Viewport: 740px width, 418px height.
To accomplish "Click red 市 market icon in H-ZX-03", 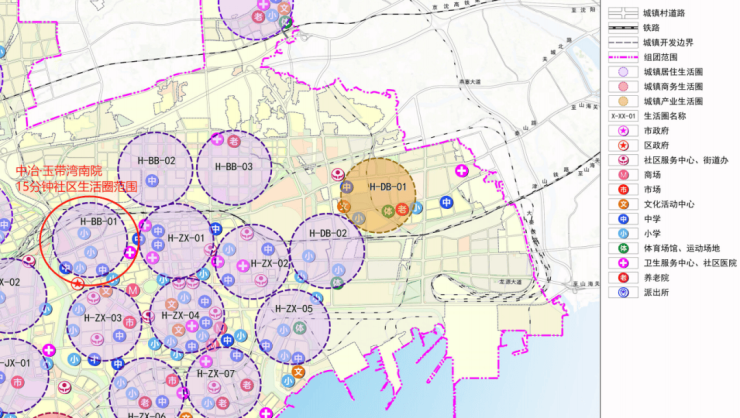I will (130, 323).
